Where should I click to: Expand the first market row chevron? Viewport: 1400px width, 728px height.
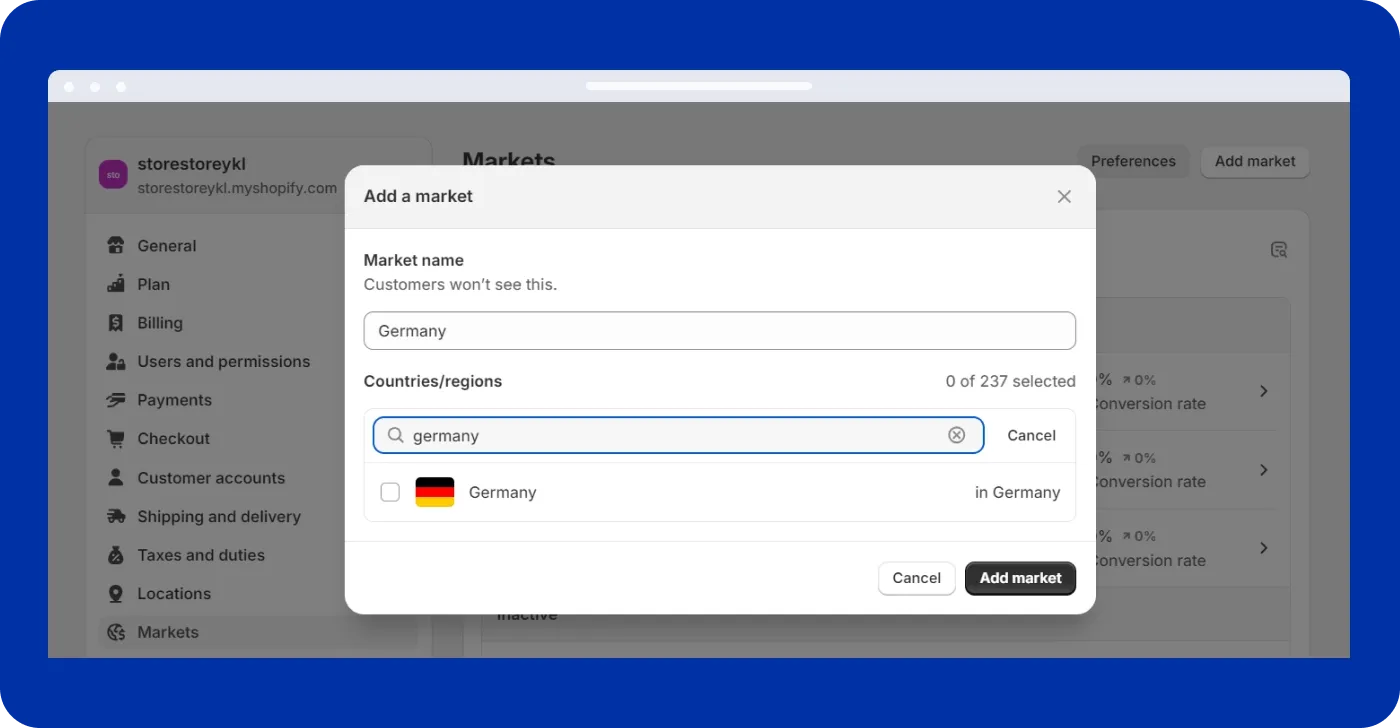(x=1264, y=391)
